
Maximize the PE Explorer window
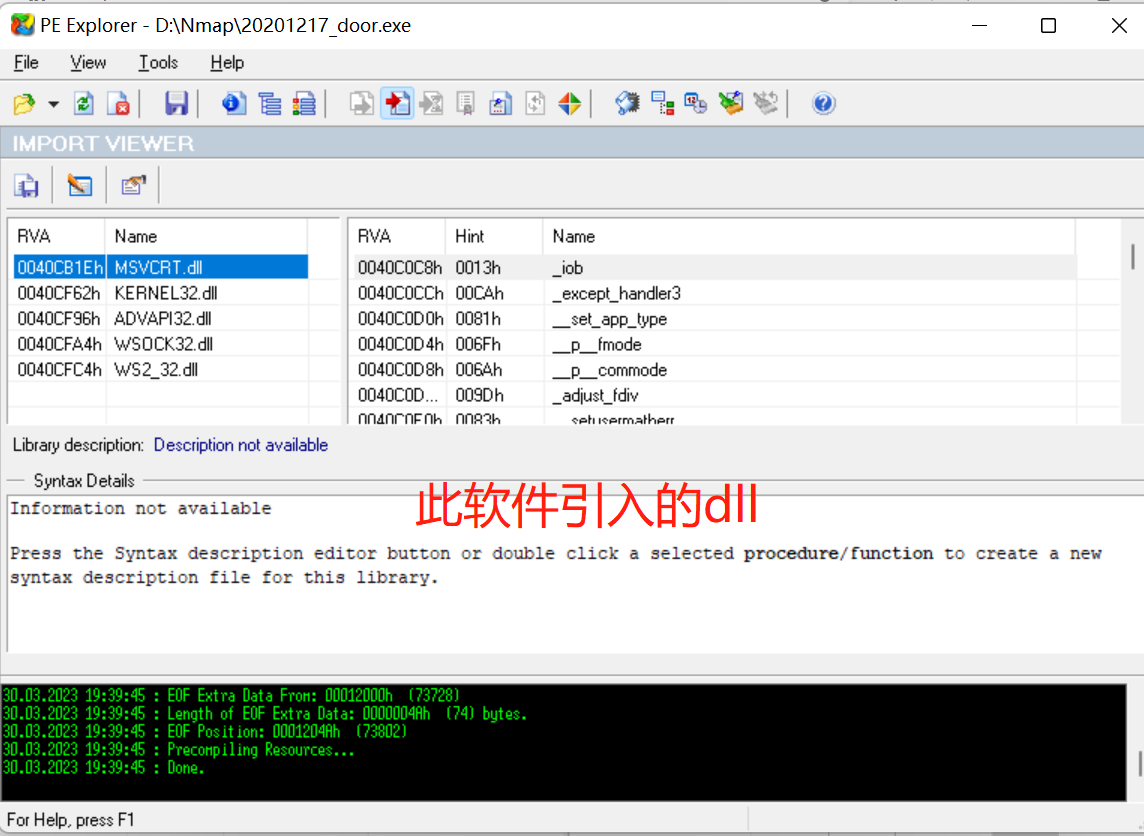[1048, 26]
